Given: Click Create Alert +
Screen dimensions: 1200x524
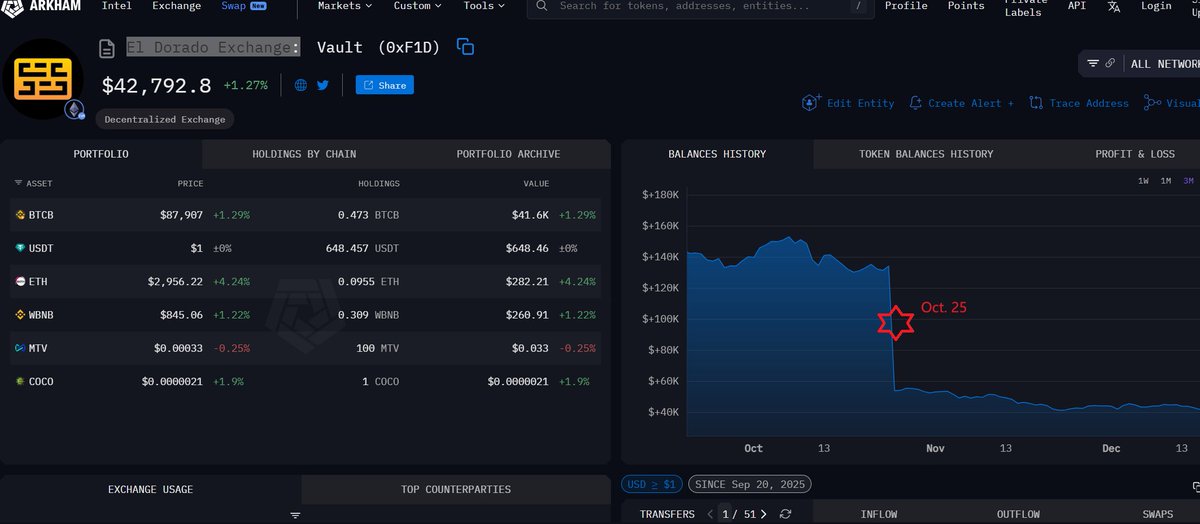Looking at the screenshot, I should [x=961, y=103].
